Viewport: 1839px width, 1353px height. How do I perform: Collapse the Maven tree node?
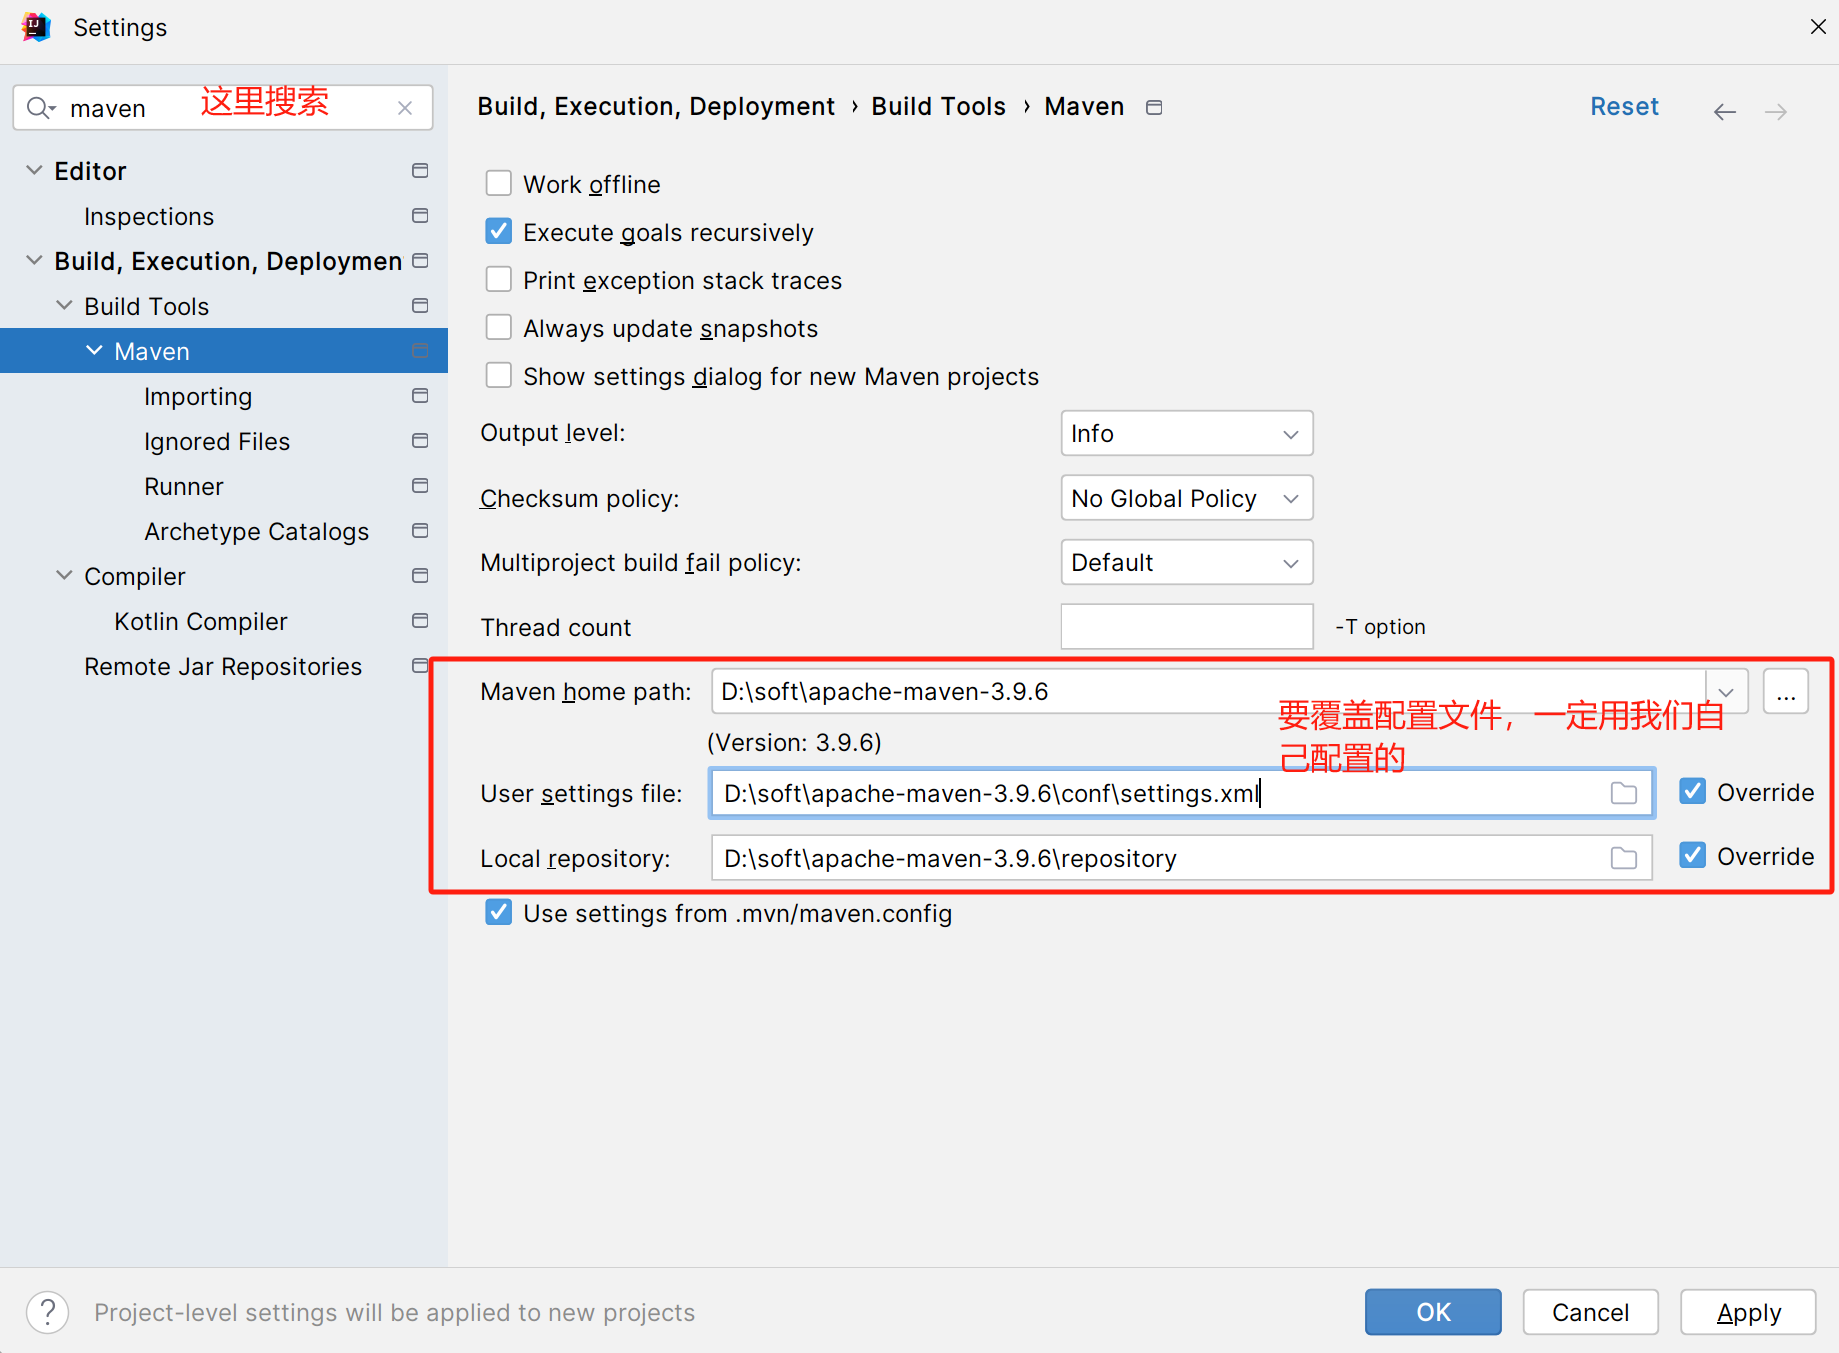(x=94, y=351)
